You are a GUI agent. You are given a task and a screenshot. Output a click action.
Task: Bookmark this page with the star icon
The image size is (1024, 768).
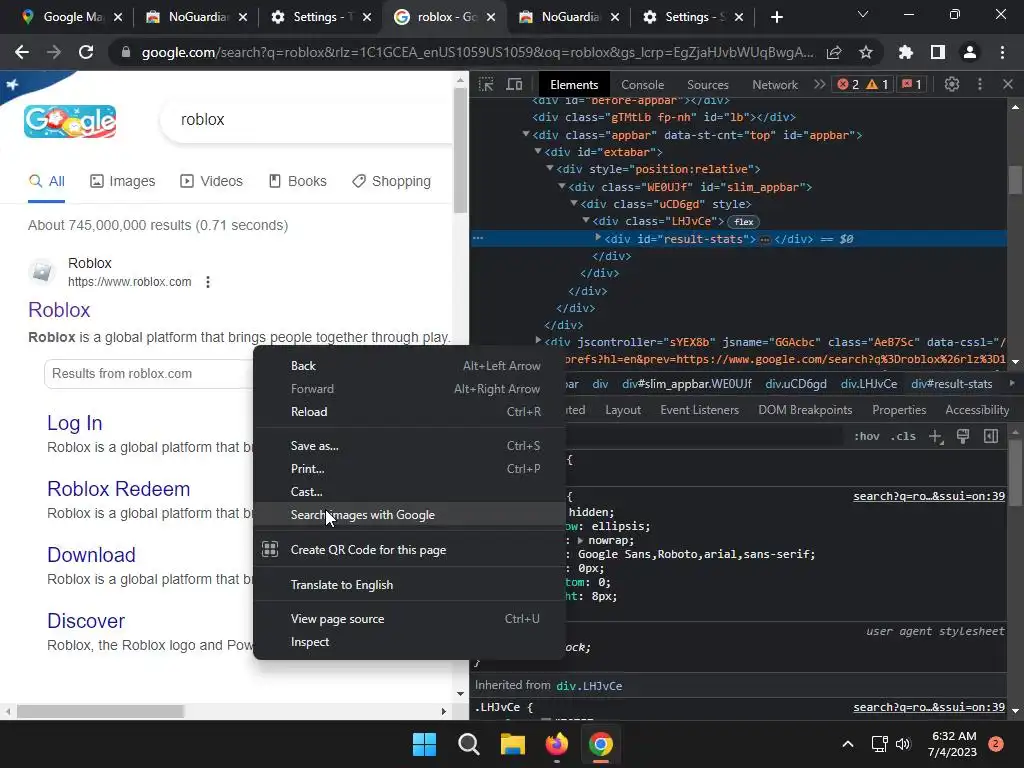coord(865,52)
